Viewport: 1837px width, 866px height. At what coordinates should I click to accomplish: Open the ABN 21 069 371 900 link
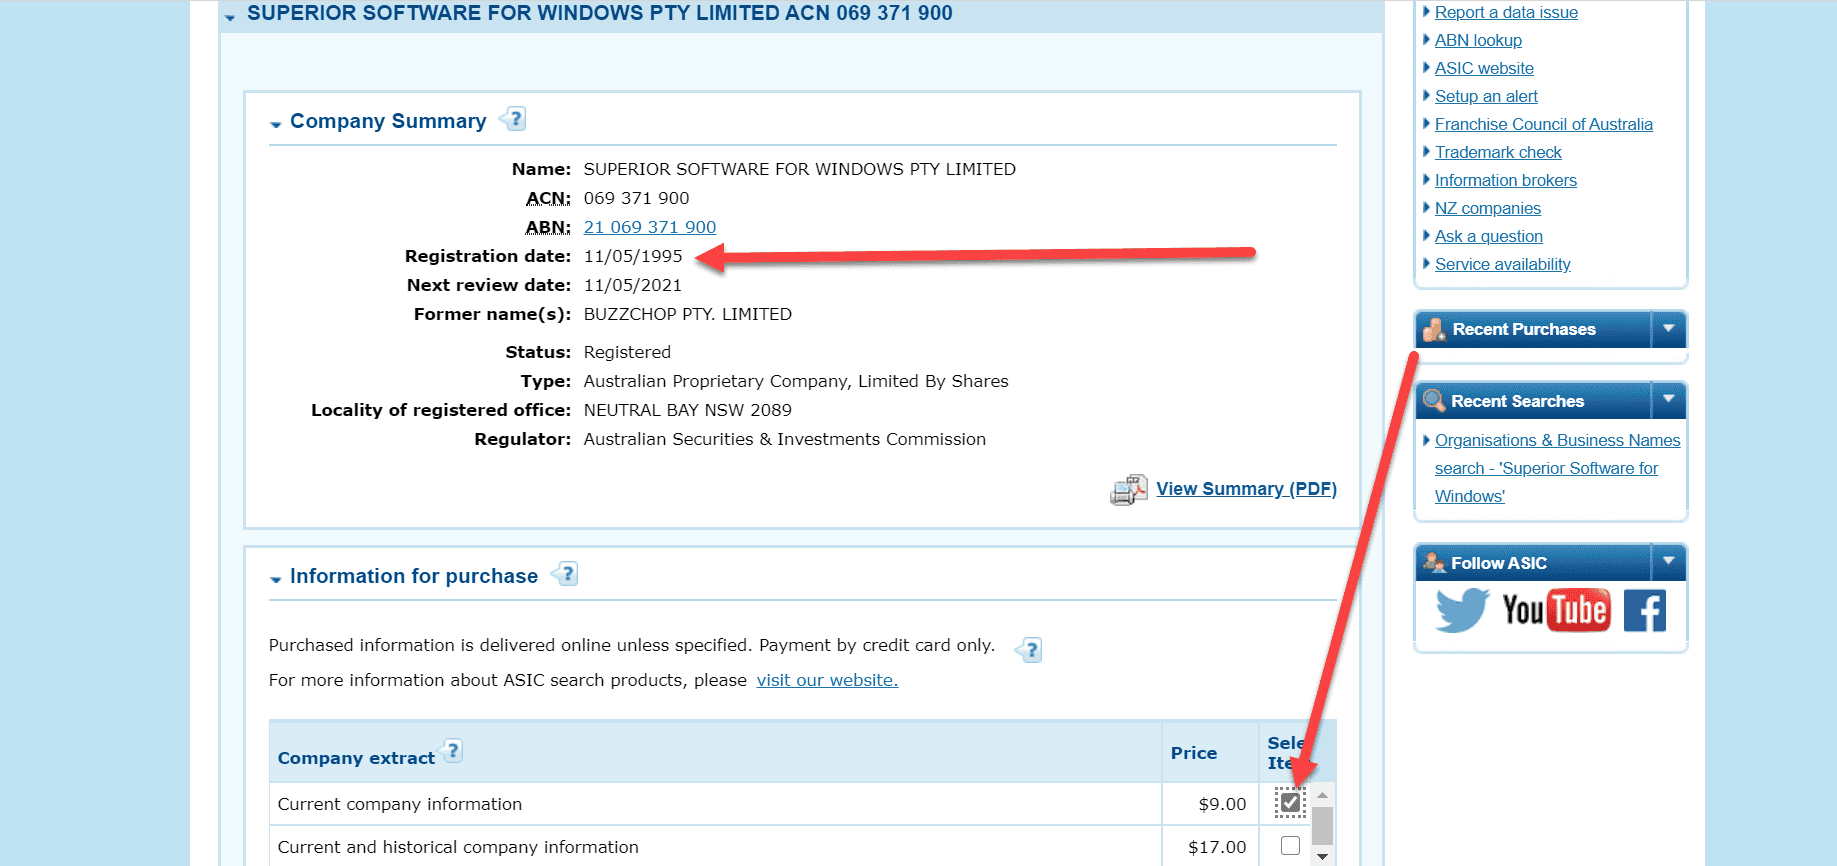tap(649, 227)
